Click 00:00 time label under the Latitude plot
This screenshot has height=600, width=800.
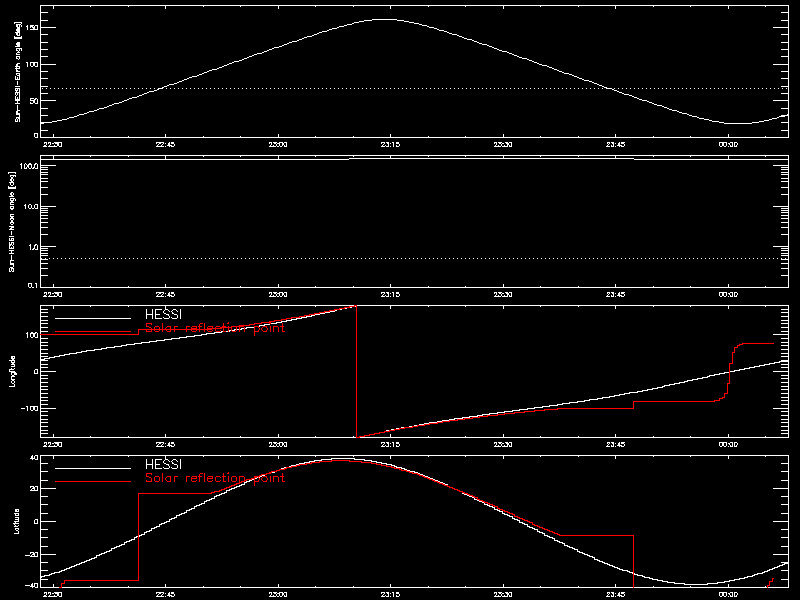click(728, 594)
